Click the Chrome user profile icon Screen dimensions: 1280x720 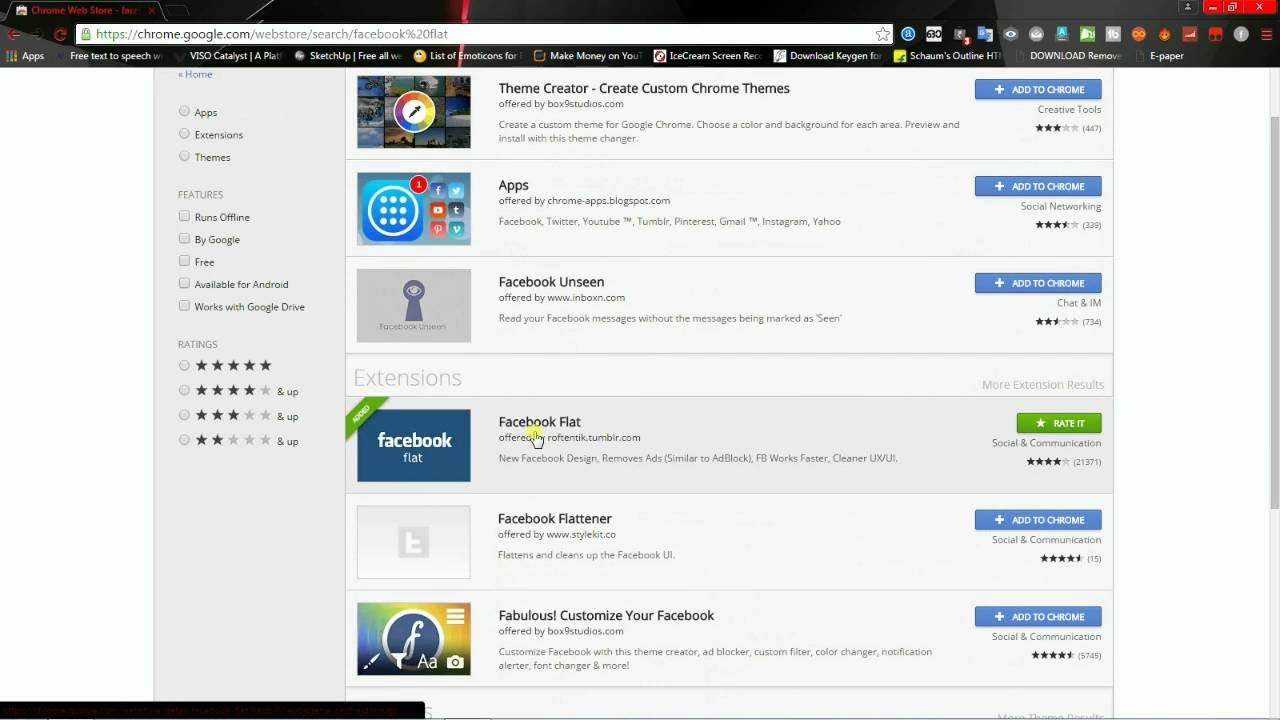pyautogui.click(x=1188, y=8)
